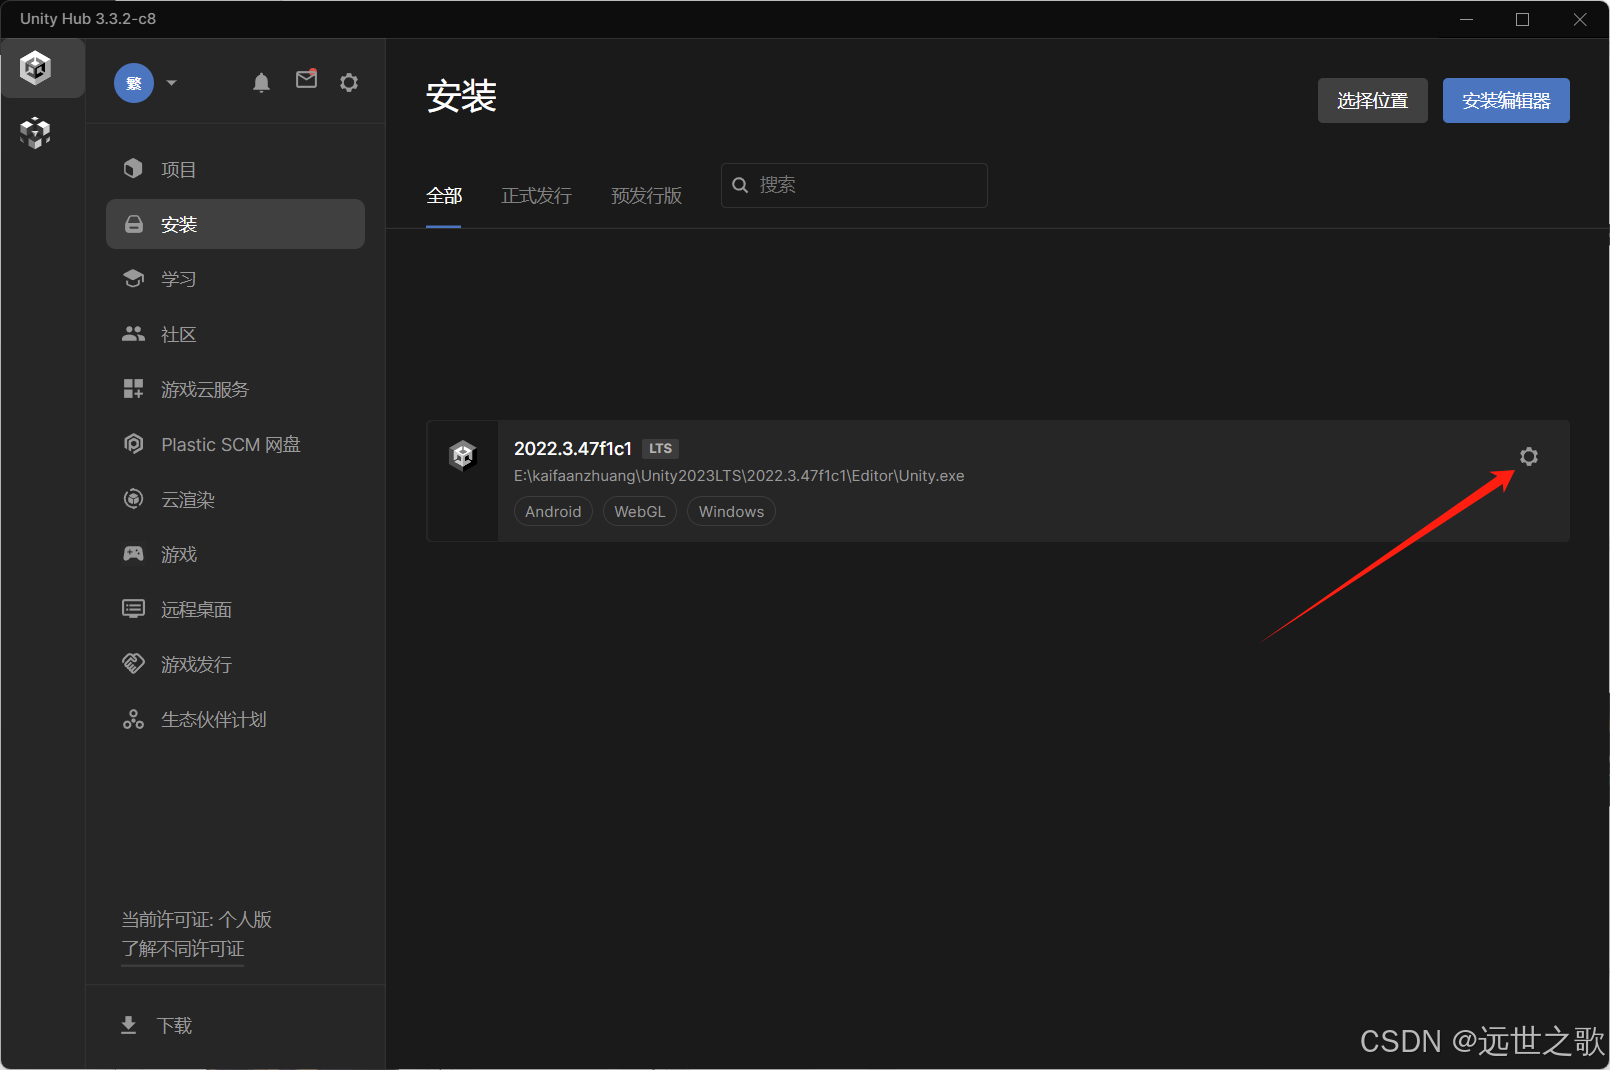Select 安装 (Installs) in sidebar
The image size is (1610, 1070).
tap(235, 224)
